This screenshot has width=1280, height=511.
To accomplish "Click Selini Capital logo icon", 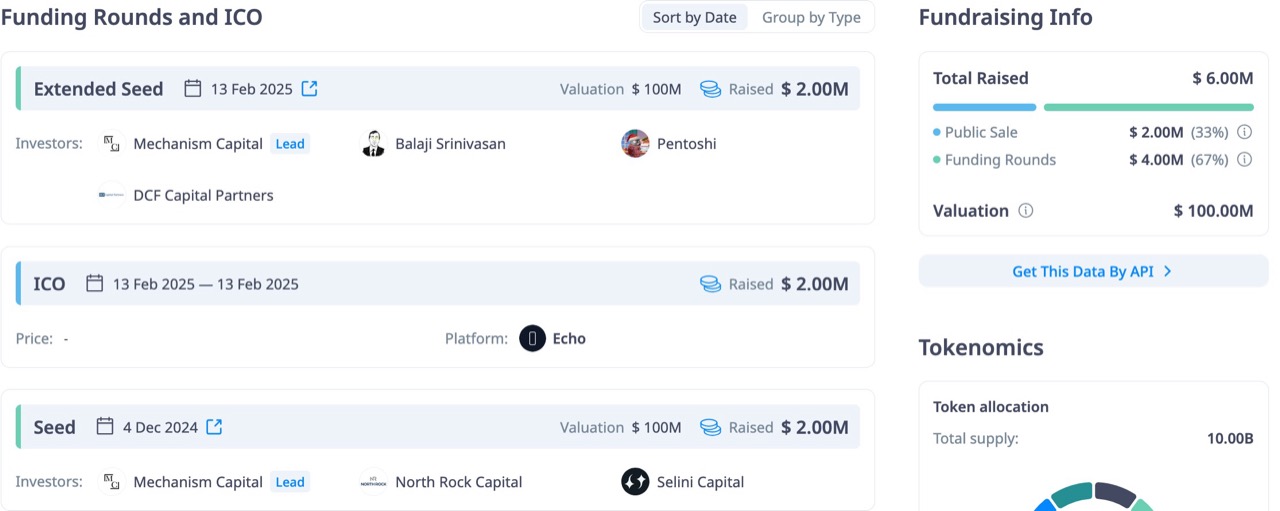I will coord(635,482).
